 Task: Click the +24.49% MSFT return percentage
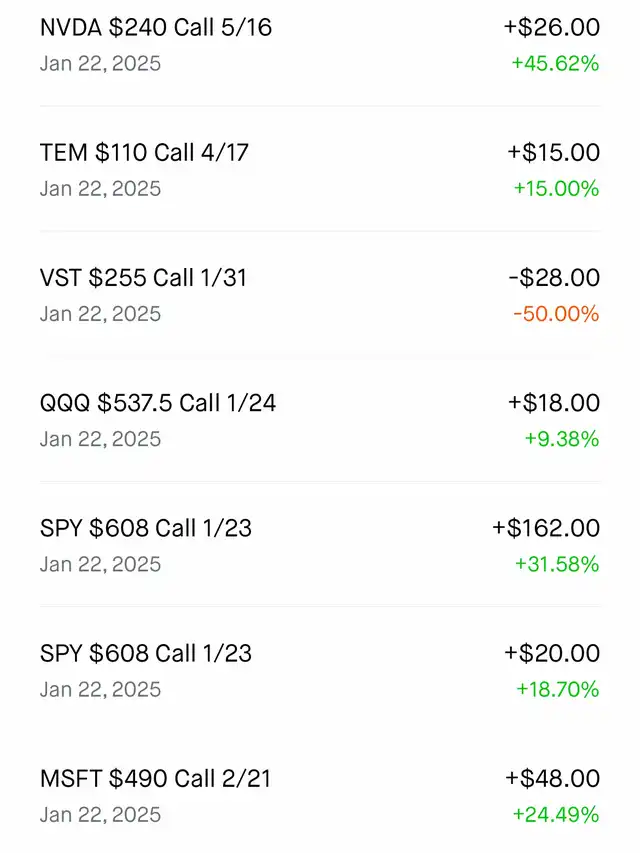(555, 814)
